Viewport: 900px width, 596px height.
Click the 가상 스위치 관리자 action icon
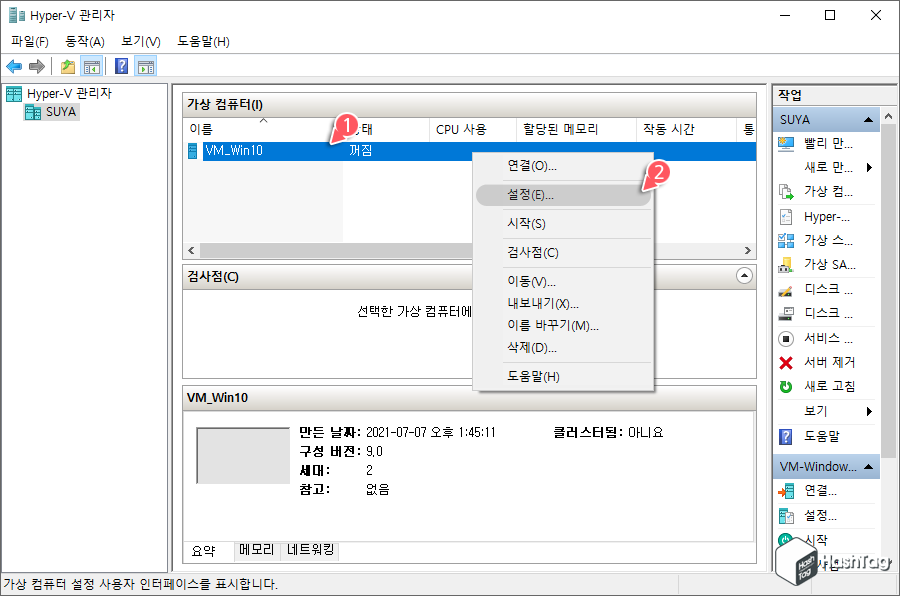(x=787, y=240)
